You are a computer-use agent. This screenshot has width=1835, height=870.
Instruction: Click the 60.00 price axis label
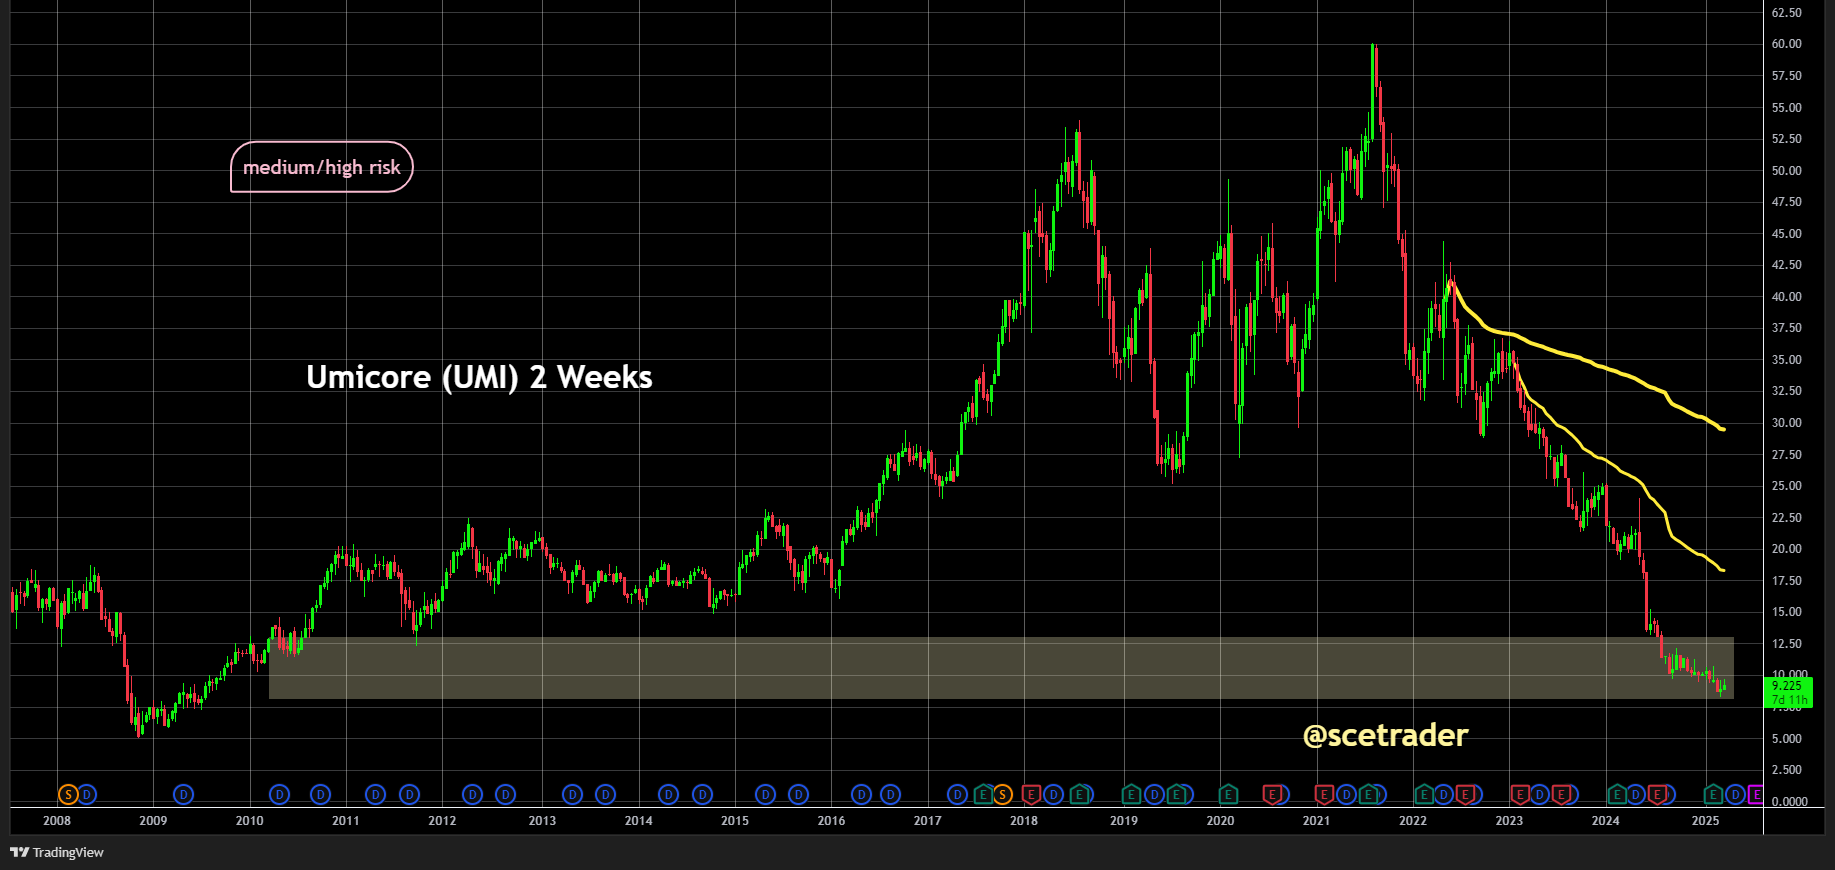click(1786, 44)
